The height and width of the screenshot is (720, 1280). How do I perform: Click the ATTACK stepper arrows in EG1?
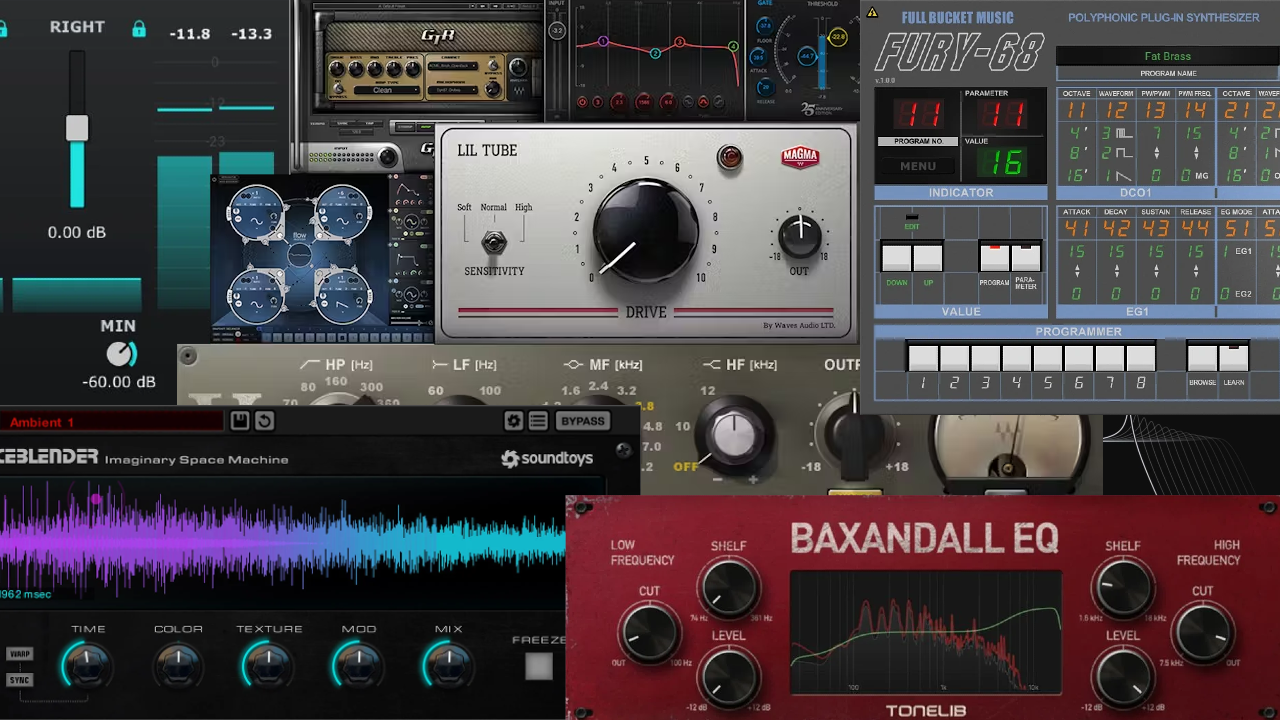1077,271
